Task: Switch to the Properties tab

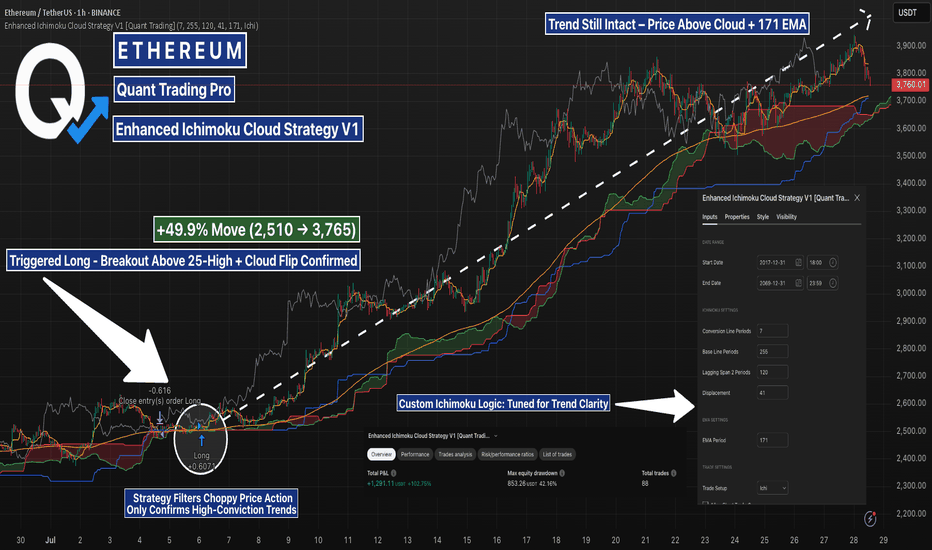Action: click(x=737, y=217)
